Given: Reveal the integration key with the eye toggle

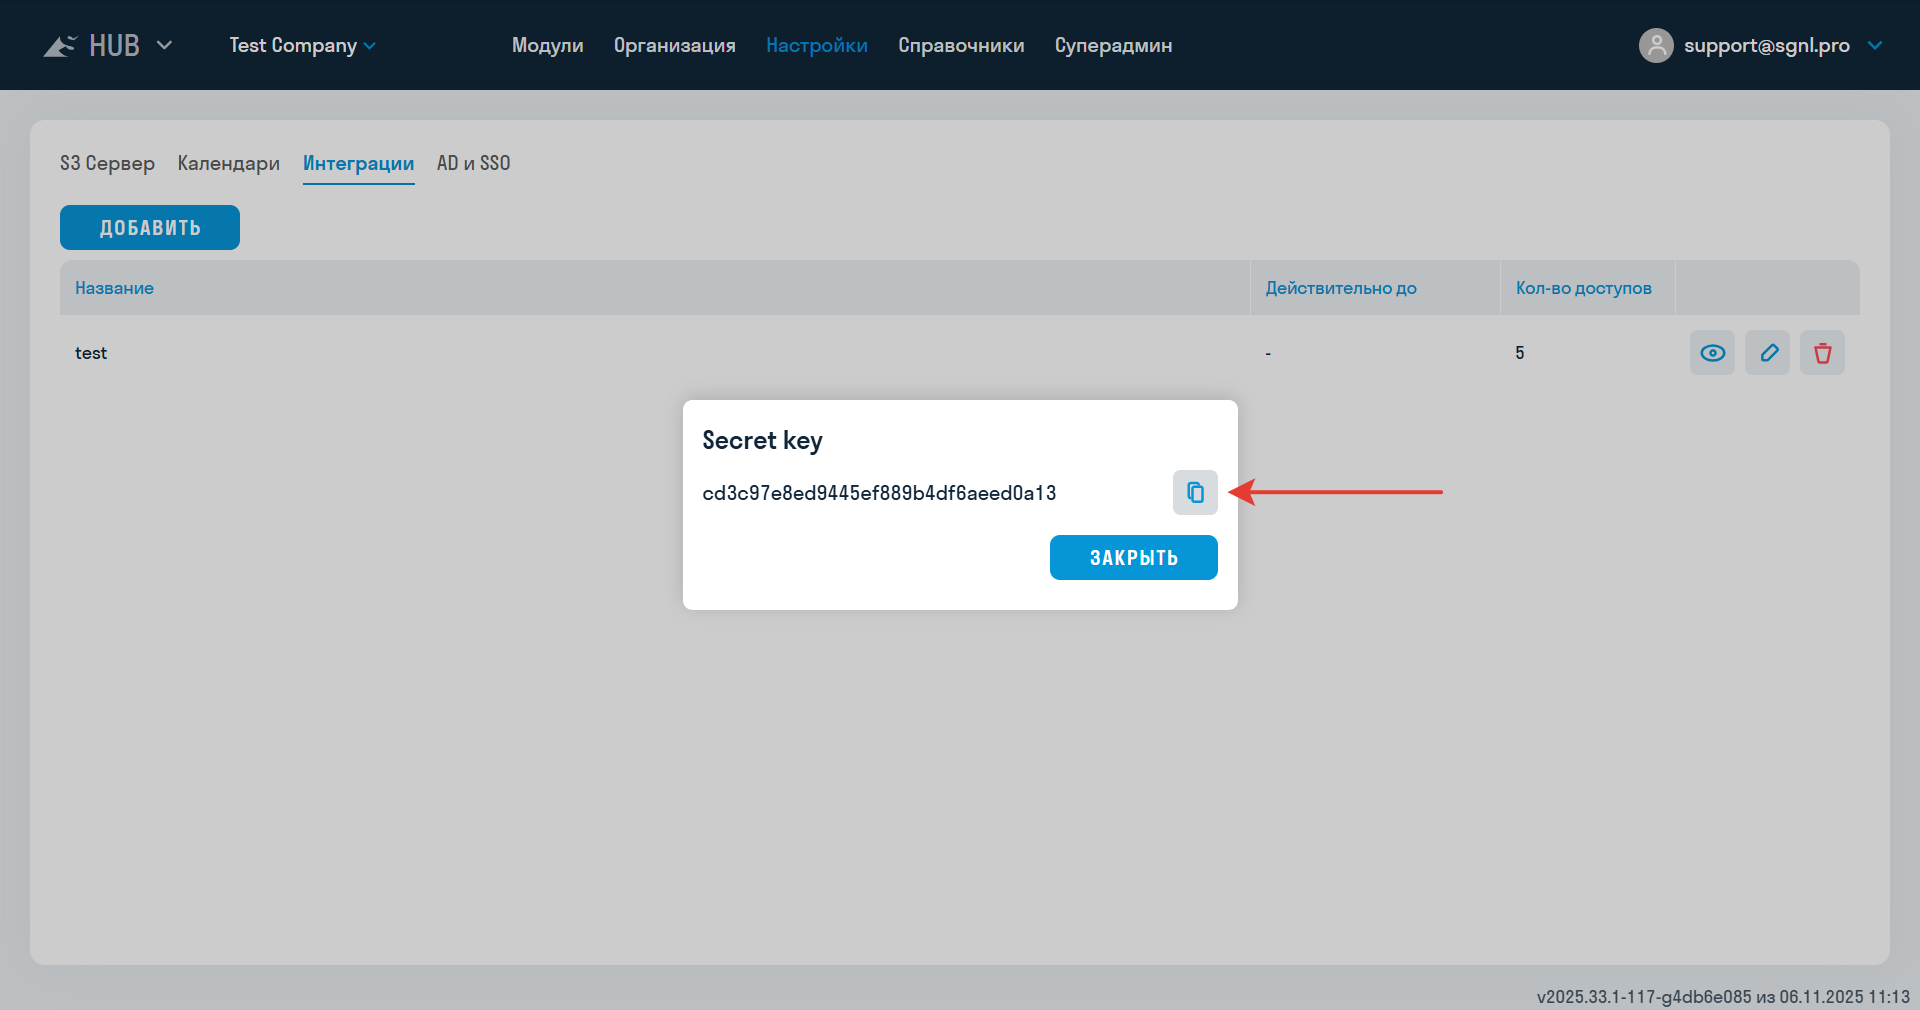Looking at the screenshot, I should (1712, 353).
